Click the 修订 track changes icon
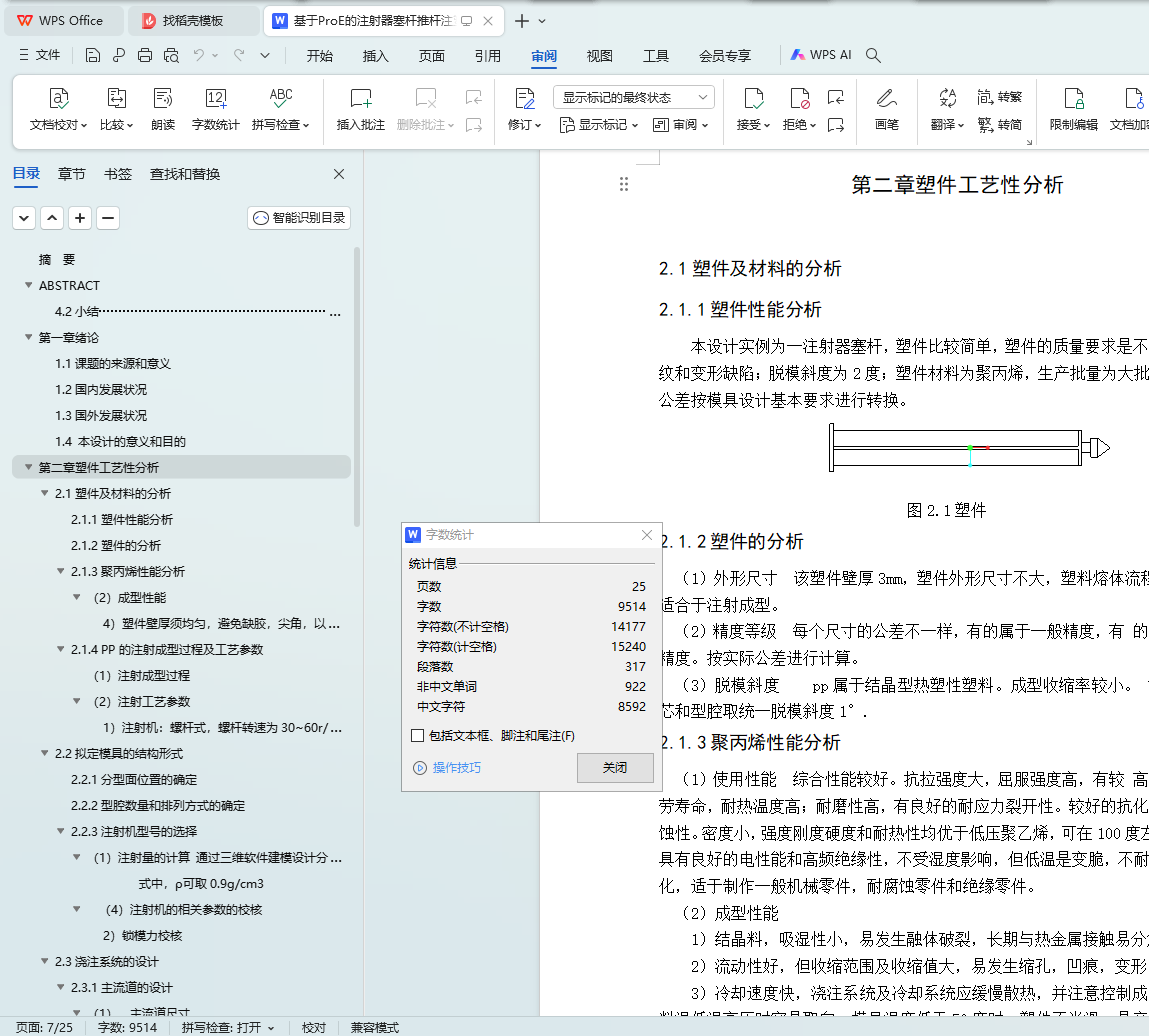This screenshot has width=1149, height=1036. [525, 98]
